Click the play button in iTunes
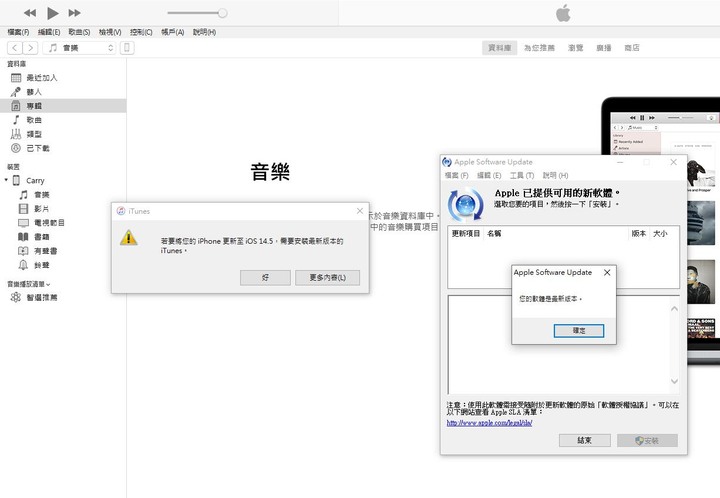 [x=53, y=13]
